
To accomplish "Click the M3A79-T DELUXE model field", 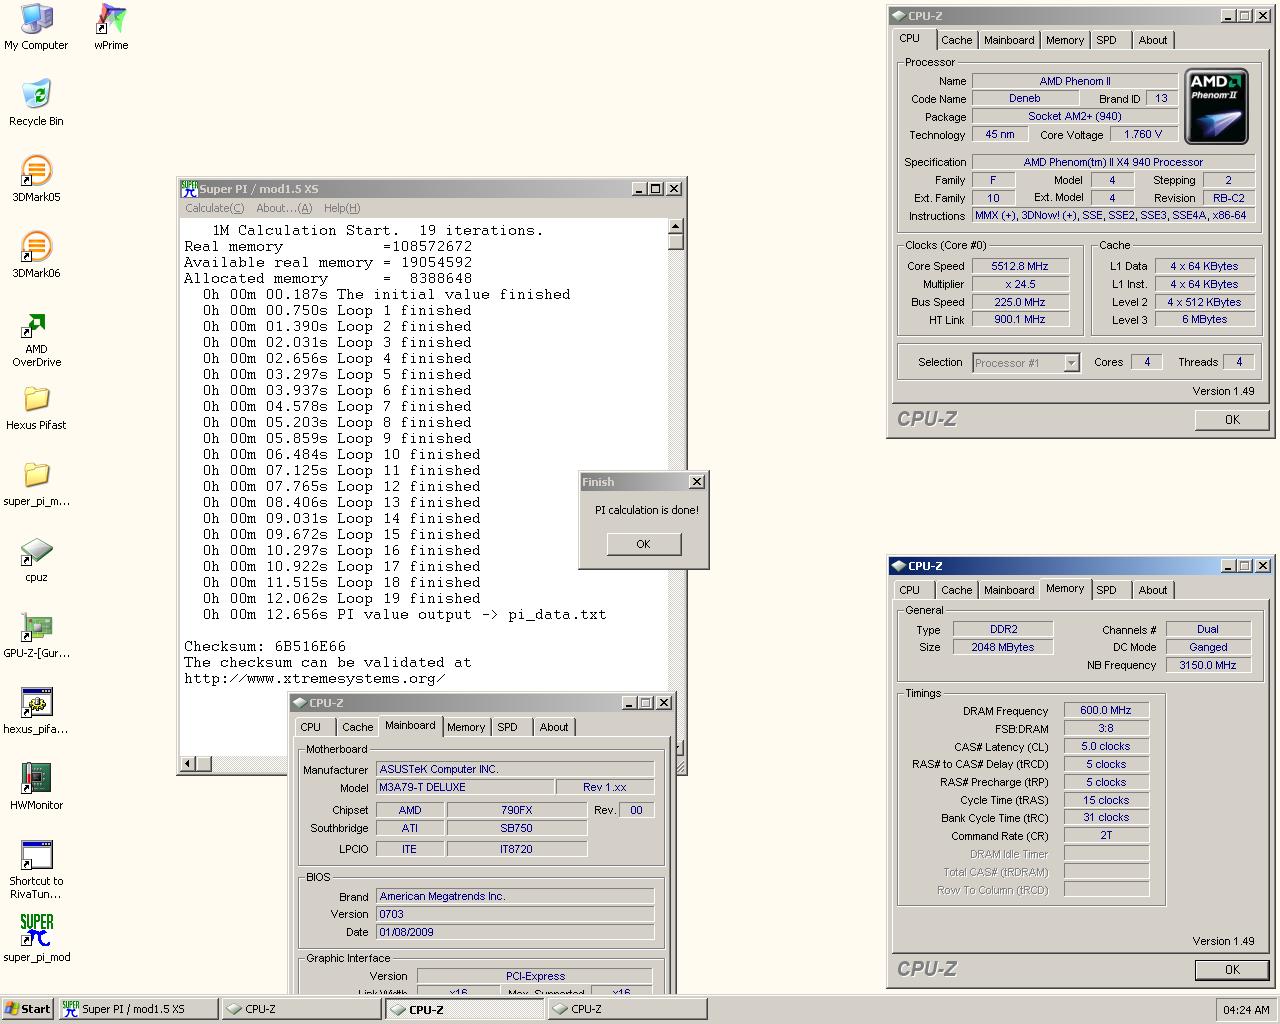I will click(465, 787).
